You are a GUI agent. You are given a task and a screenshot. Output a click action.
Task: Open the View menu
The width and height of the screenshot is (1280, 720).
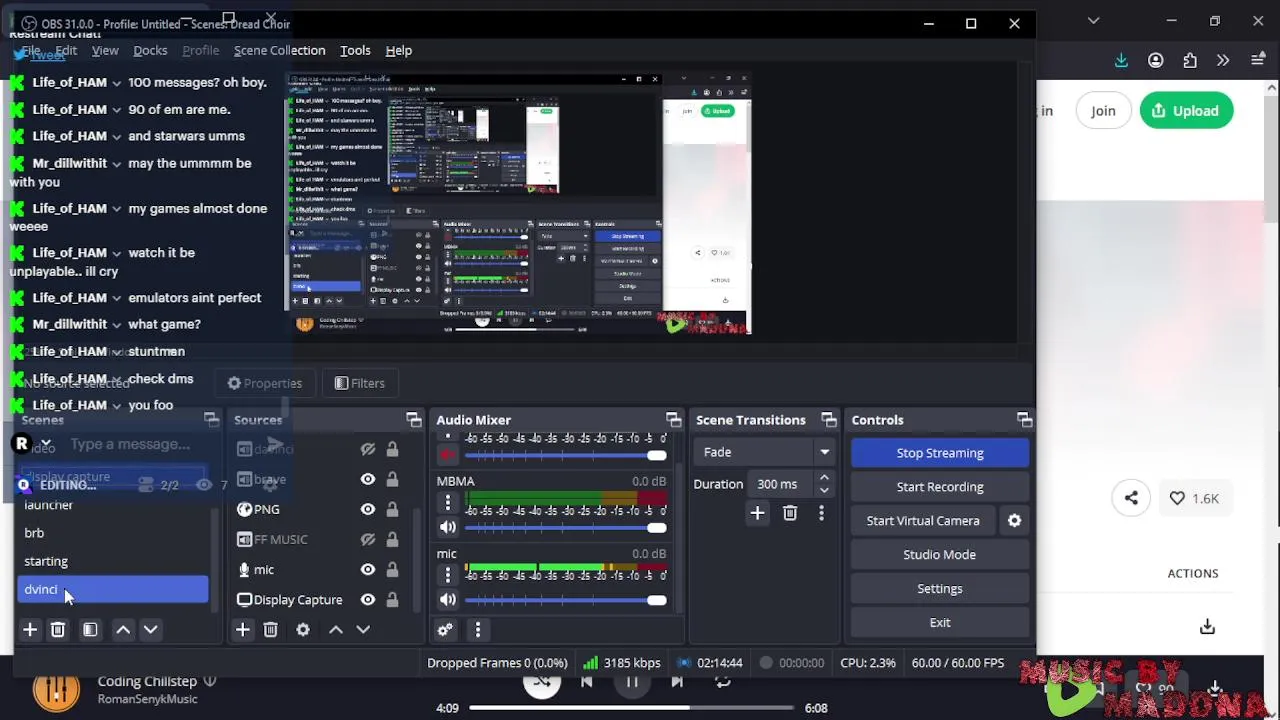coord(105,50)
